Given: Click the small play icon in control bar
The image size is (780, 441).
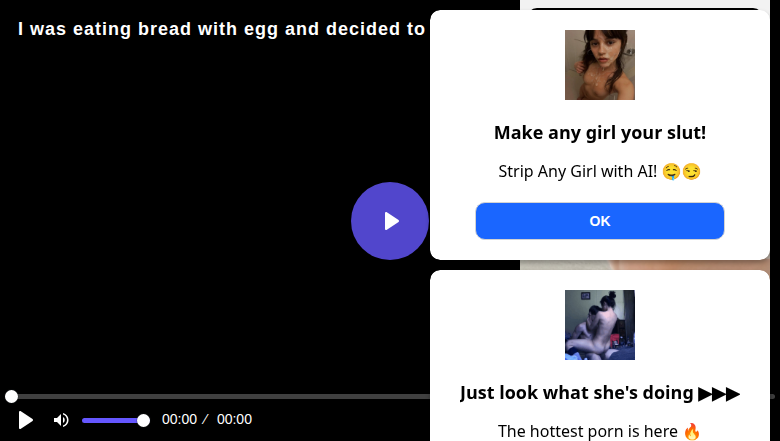Looking at the screenshot, I should (25, 420).
